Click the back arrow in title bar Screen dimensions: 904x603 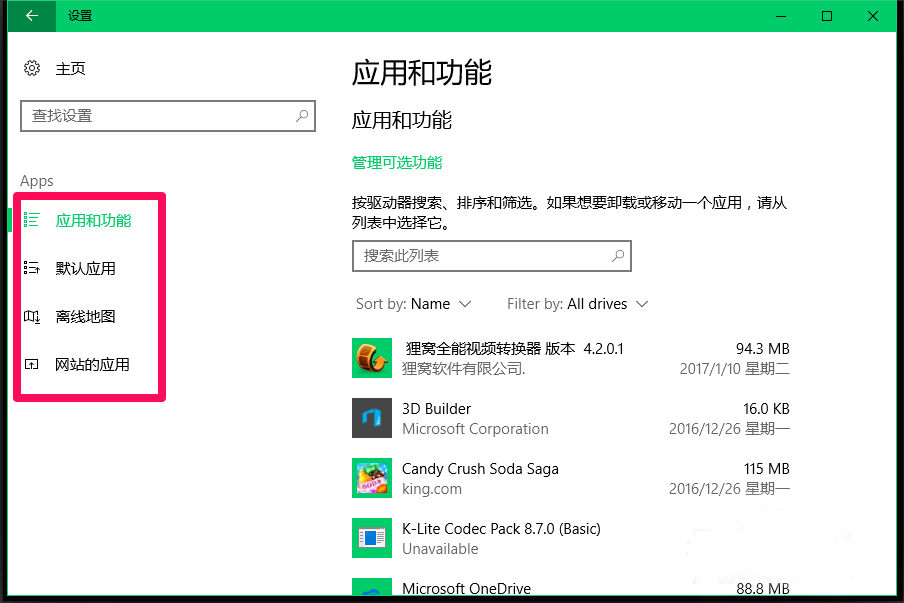click(x=32, y=16)
